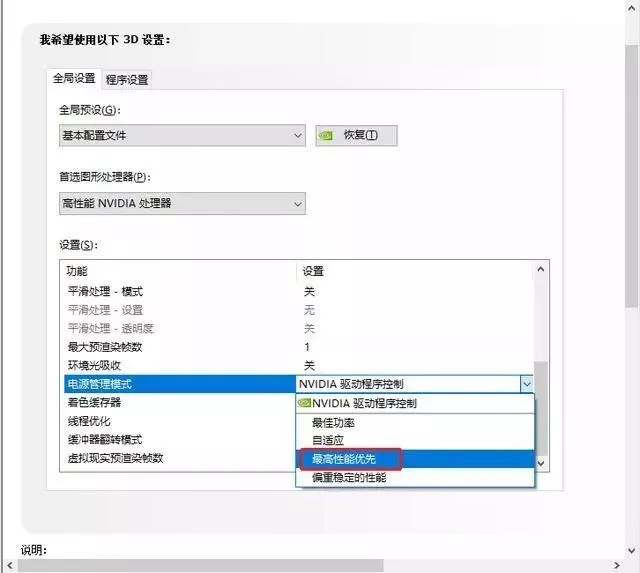Select the 全局设置 tab
The image size is (640, 573).
tap(74, 78)
